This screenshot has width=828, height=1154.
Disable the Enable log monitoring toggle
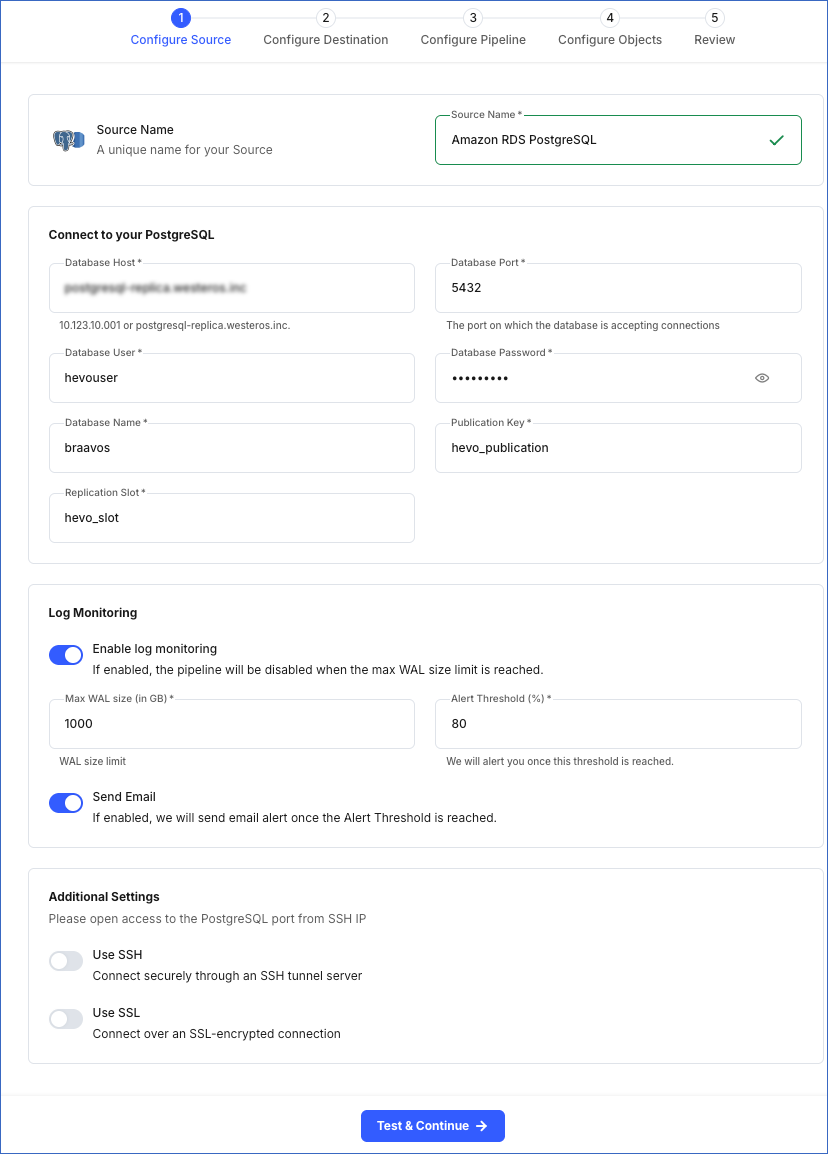pos(66,655)
